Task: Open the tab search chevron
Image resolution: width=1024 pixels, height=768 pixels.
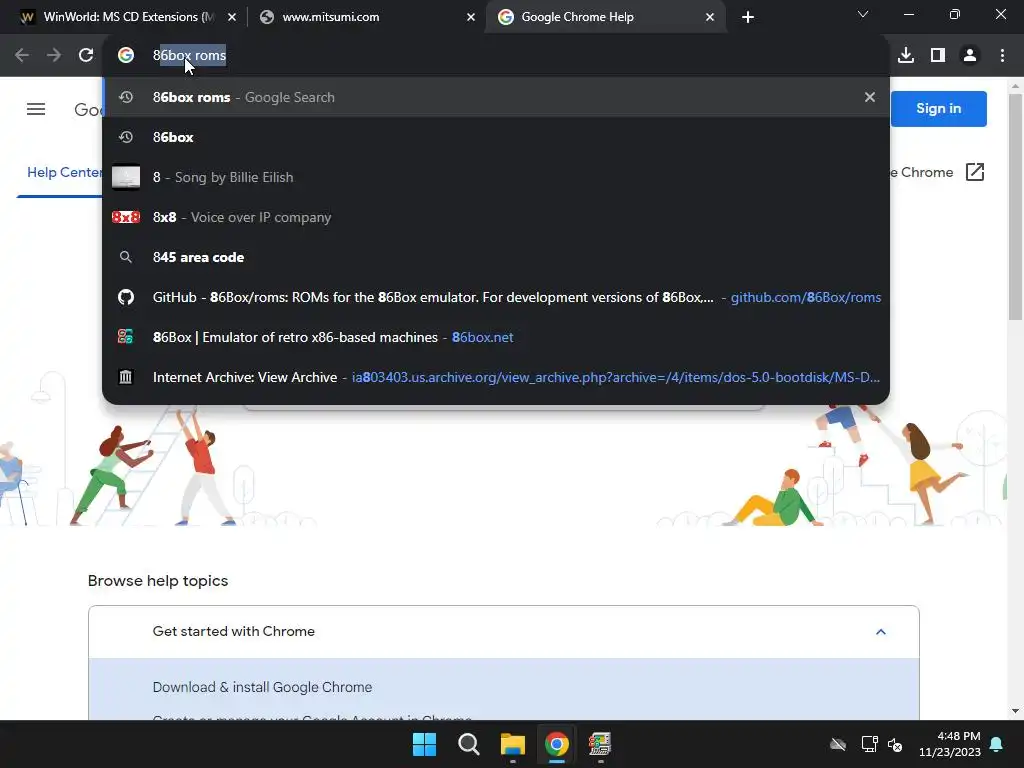Action: point(863,14)
